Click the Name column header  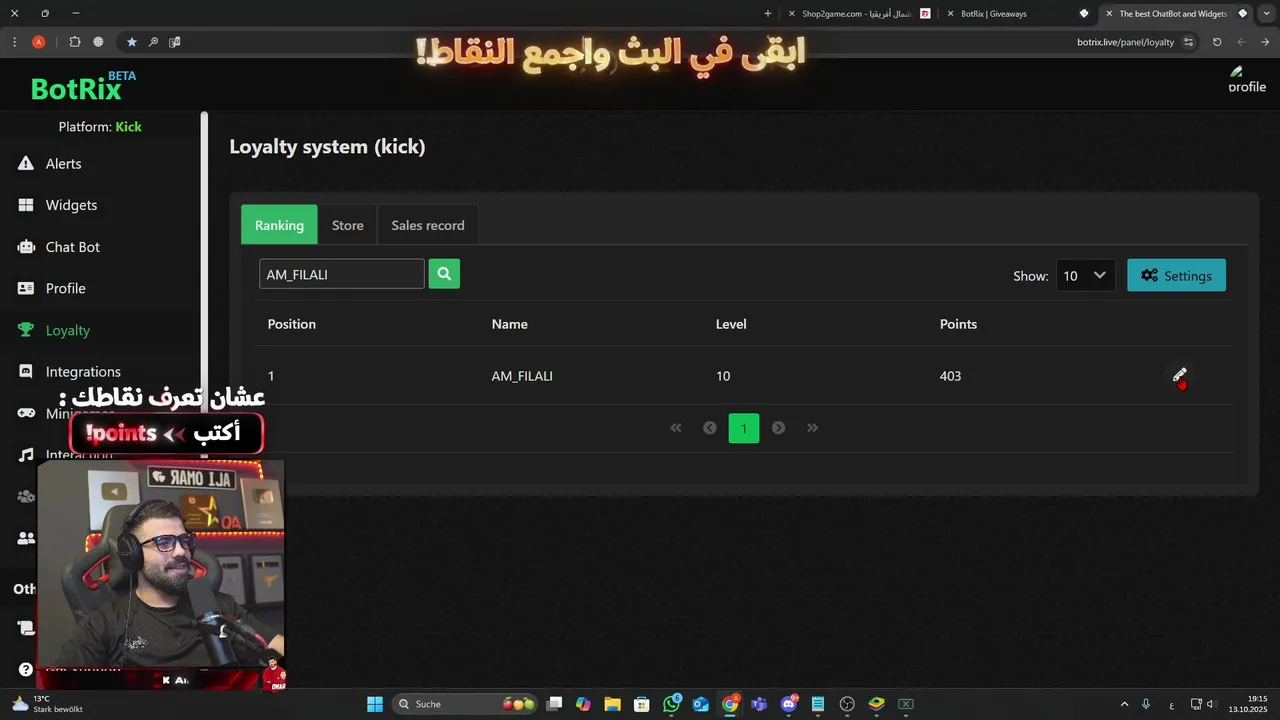point(510,324)
